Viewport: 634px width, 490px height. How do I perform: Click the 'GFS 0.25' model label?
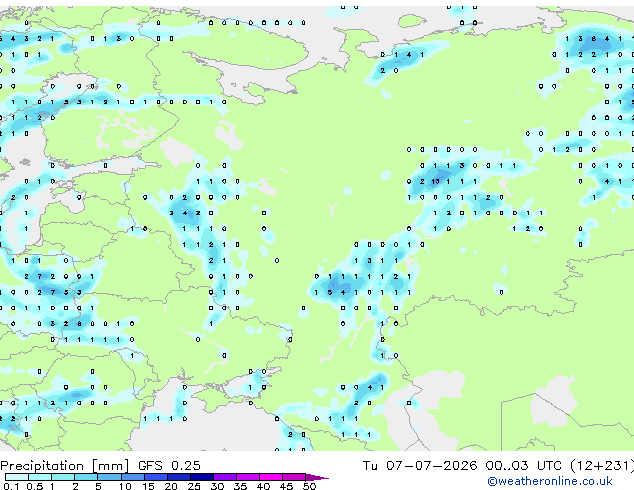pos(169,466)
